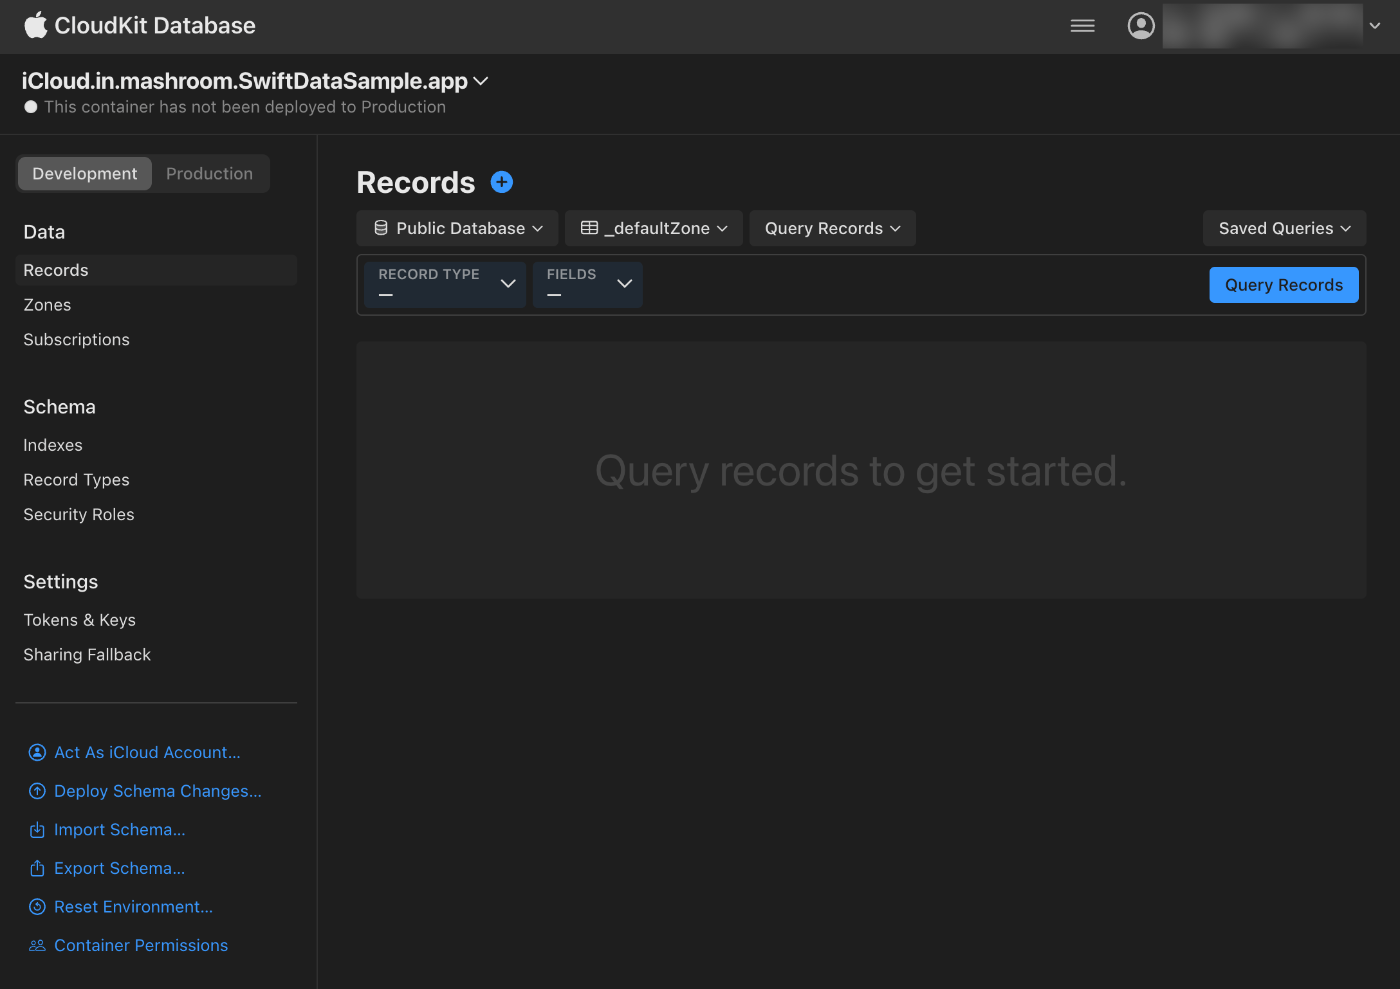Click the database cylinder icon beside Public Database
The width and height of the screenshot is (1400, 989).
(381, 228)
